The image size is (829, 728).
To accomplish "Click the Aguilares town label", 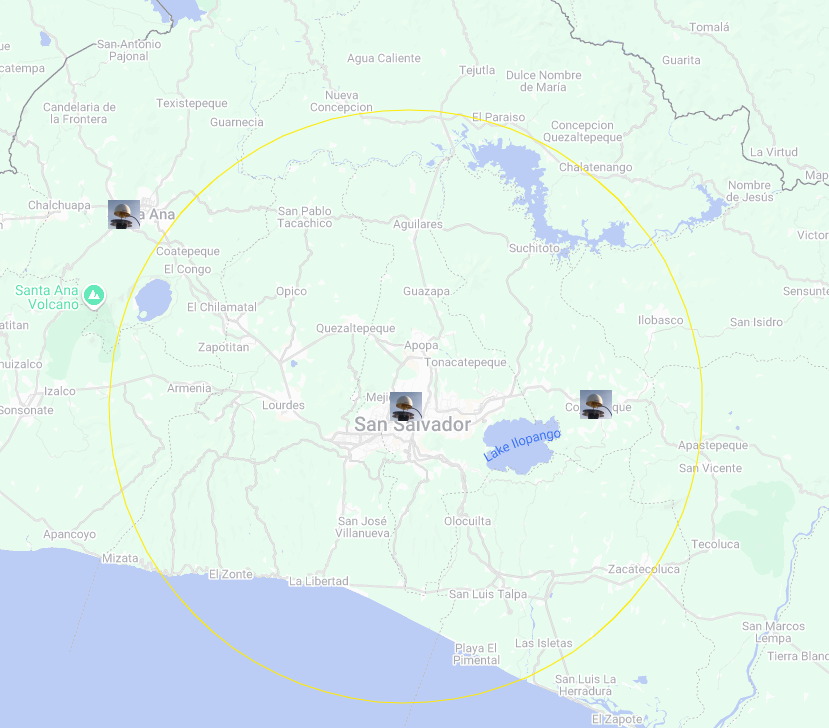I will (x=417, y=224).
